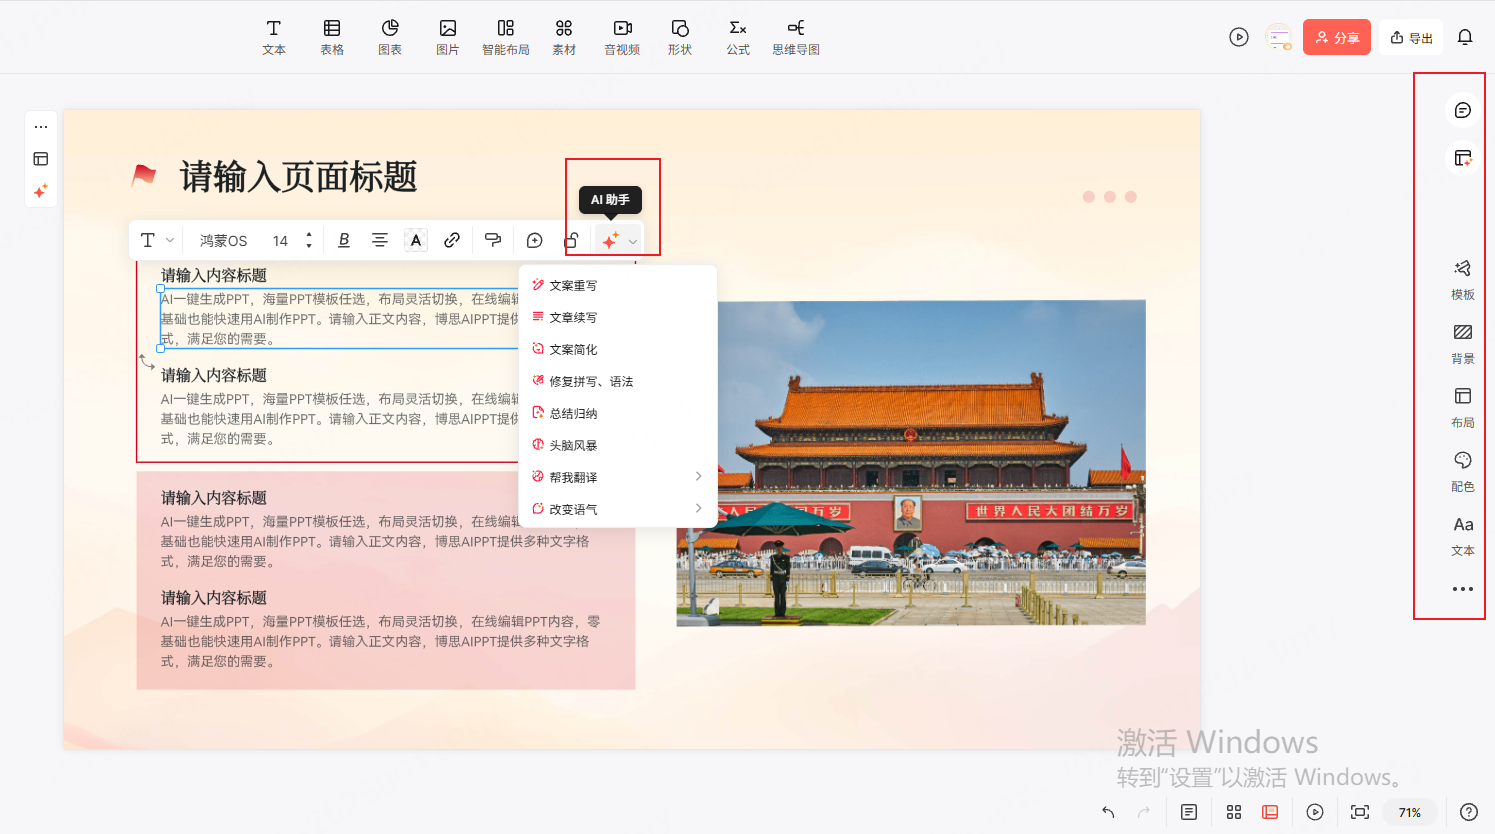Open speaker notes icon in bottom bar
1495x834 pixels.
click(1189, 812)
